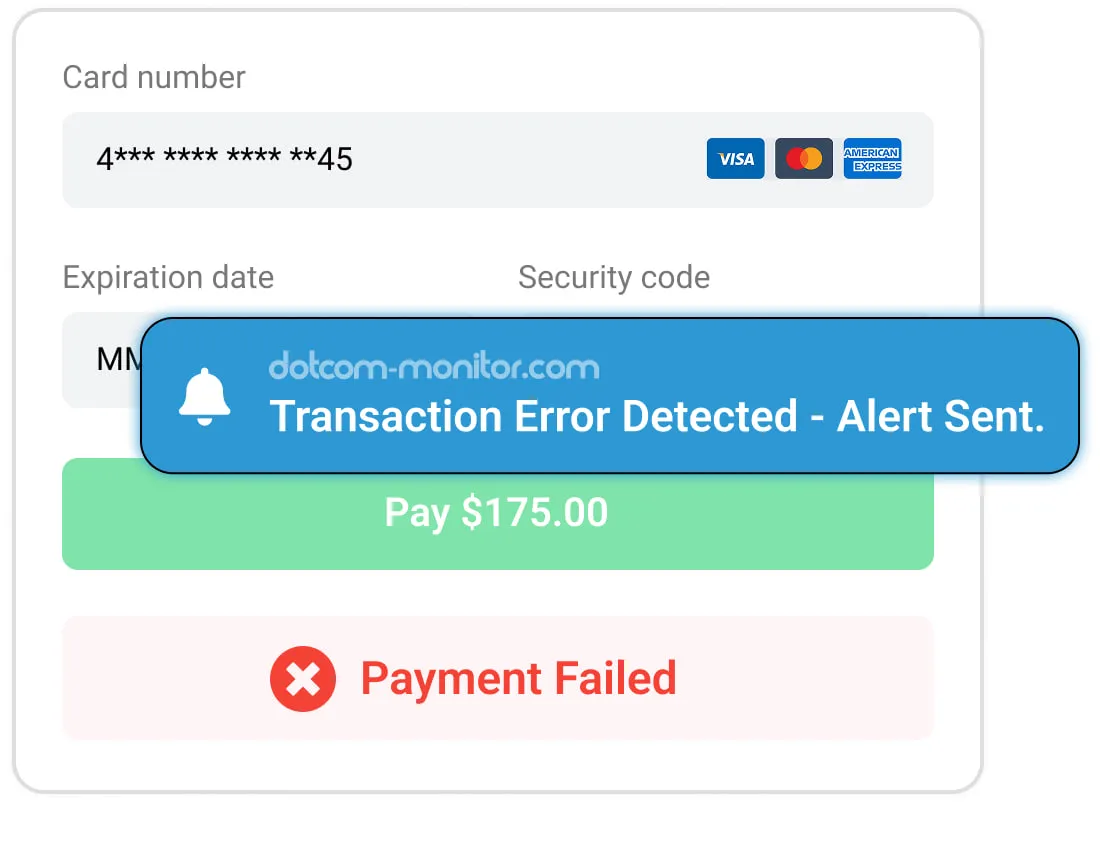Select the Transaction Error Detected text

coord(658,416)
